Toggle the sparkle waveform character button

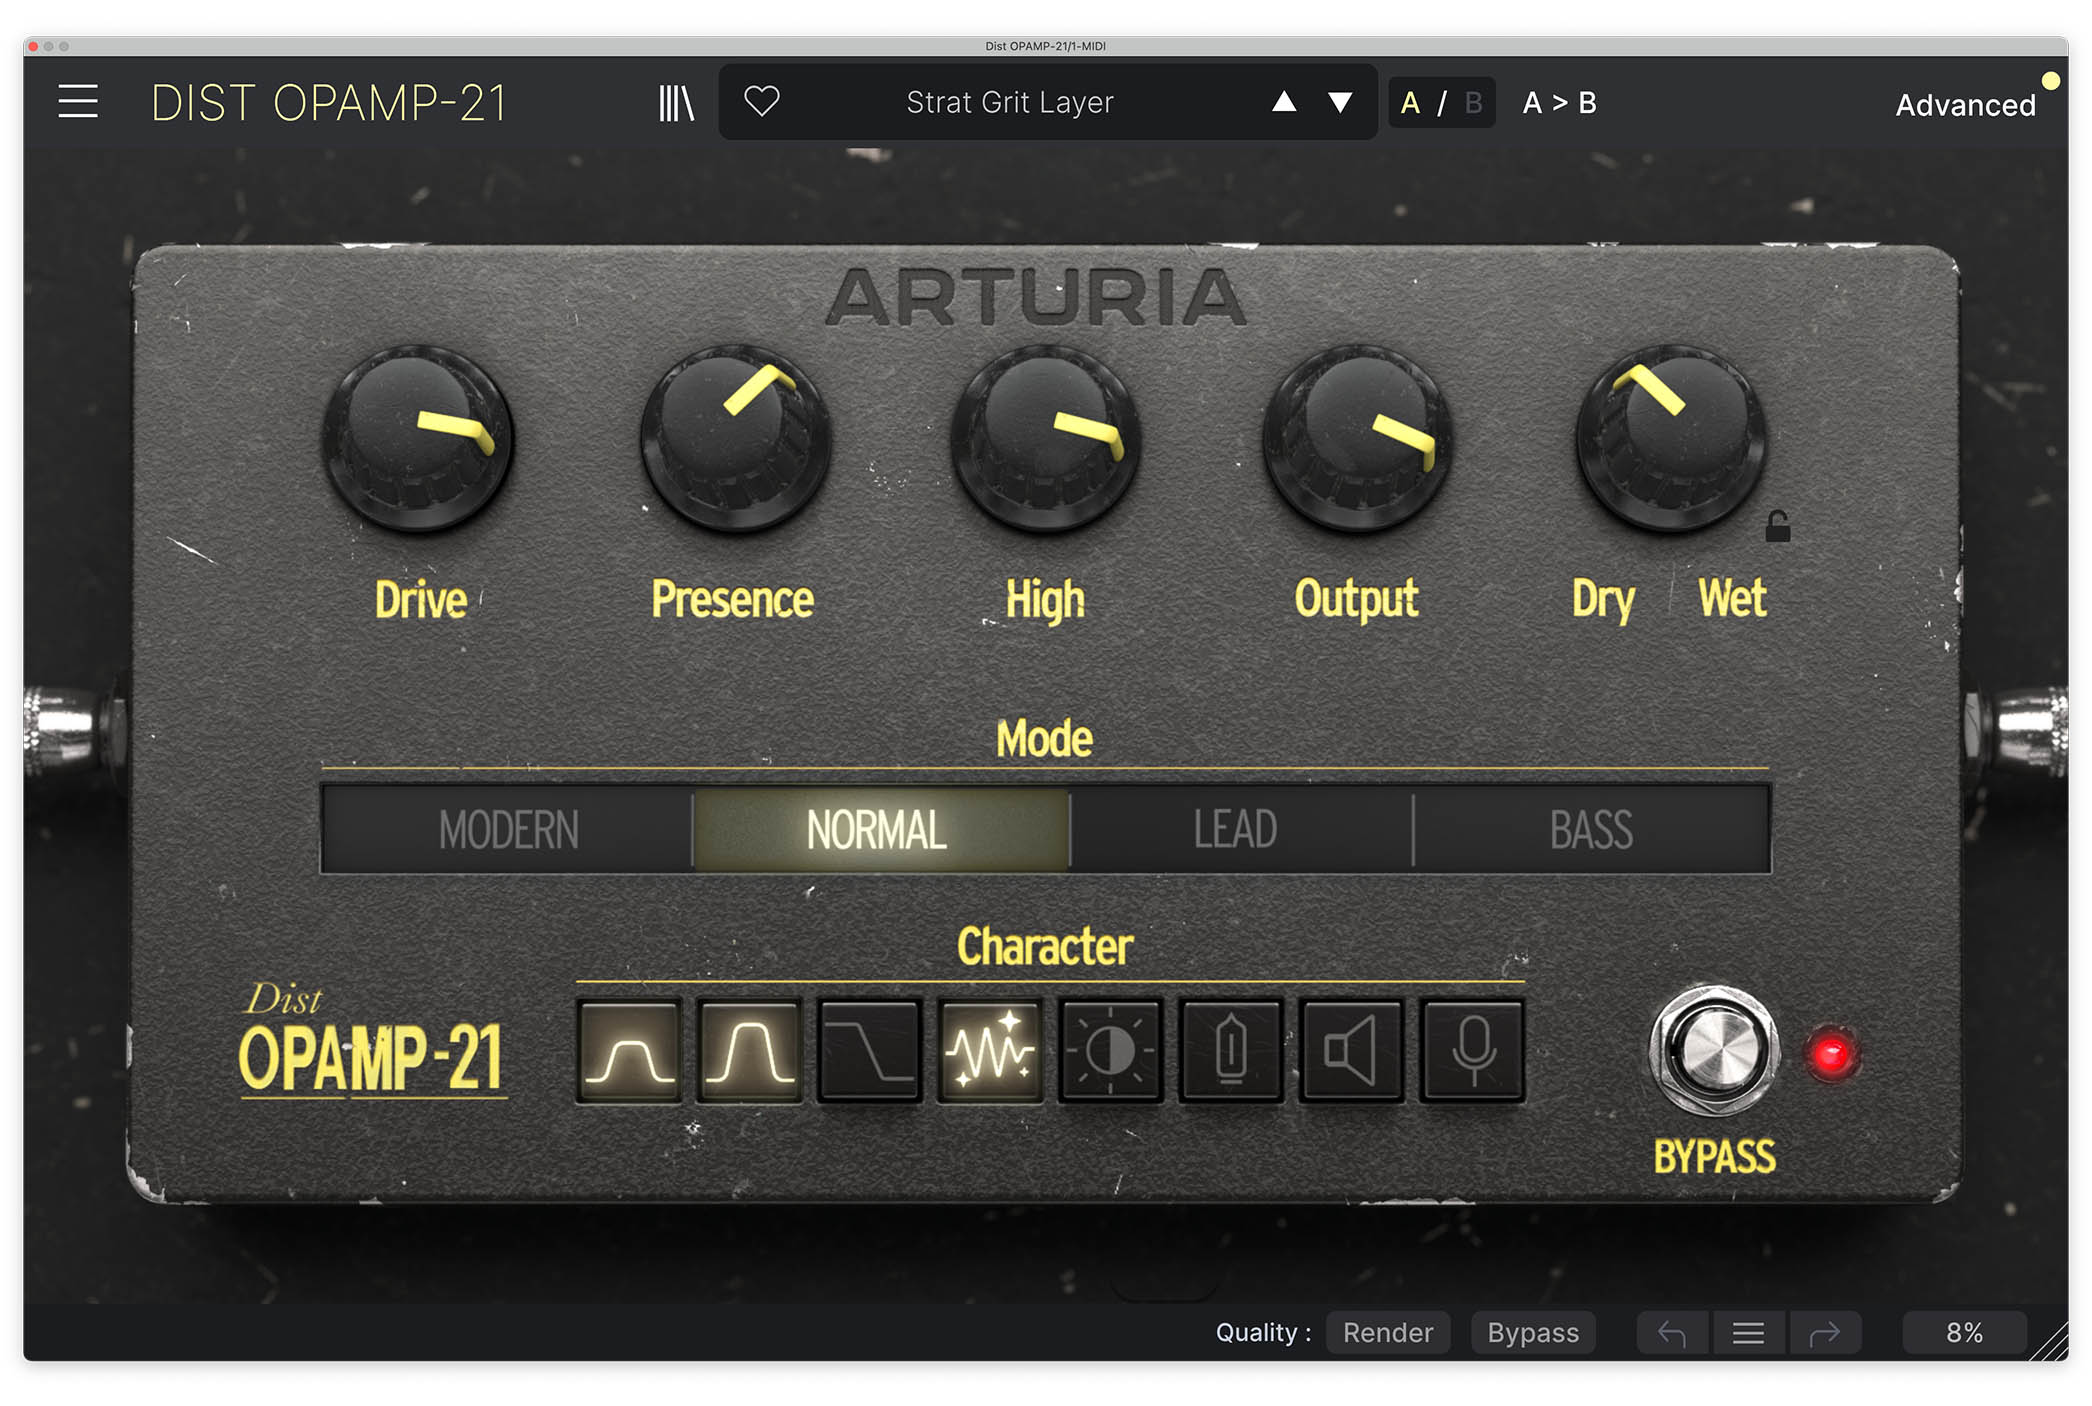990,1051
